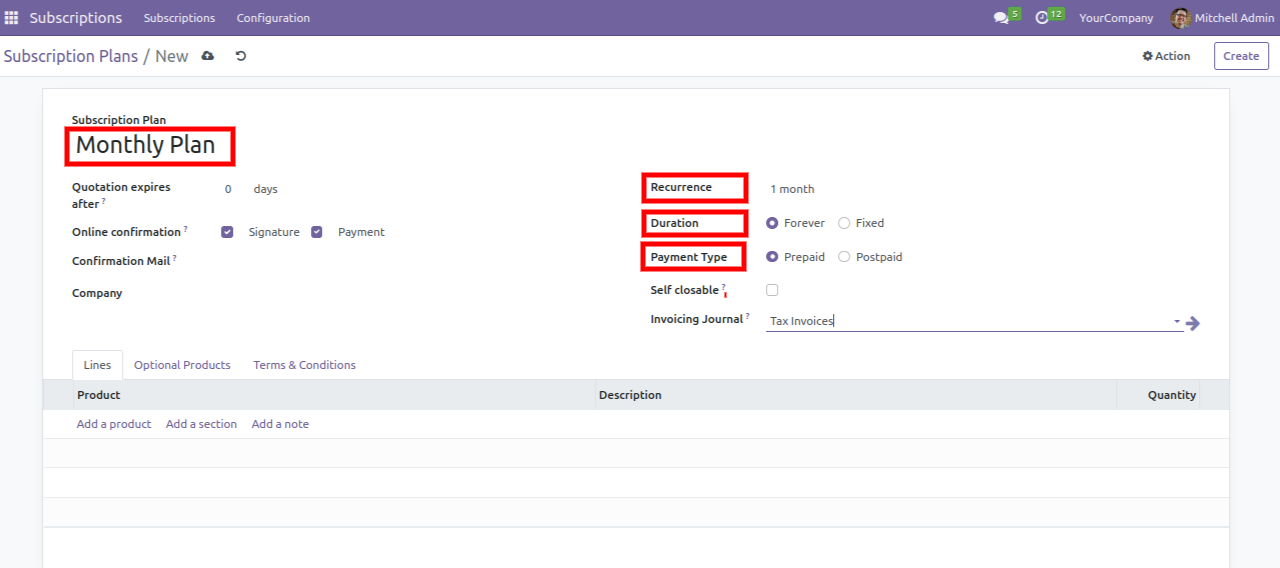Viewport: 1280px width, 568px height.
Task: Expand the Invoicing Journal dropdown arrow
Action: point(1176,322)
